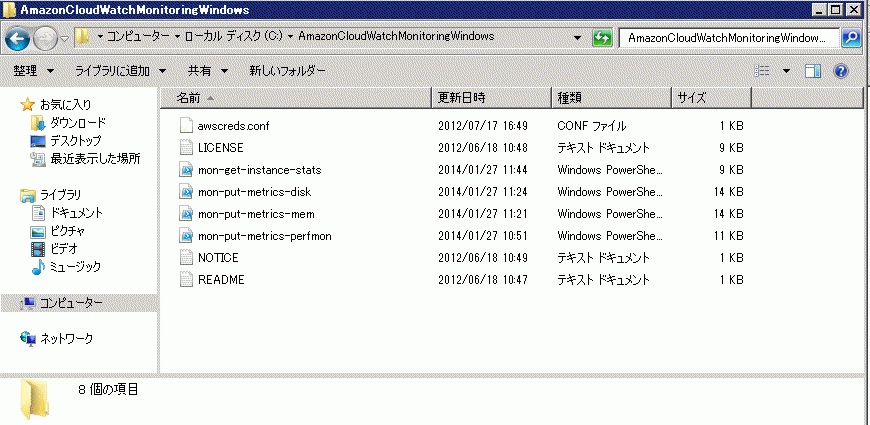
Task: Open ミュージック library
Action: coord(75,267)
